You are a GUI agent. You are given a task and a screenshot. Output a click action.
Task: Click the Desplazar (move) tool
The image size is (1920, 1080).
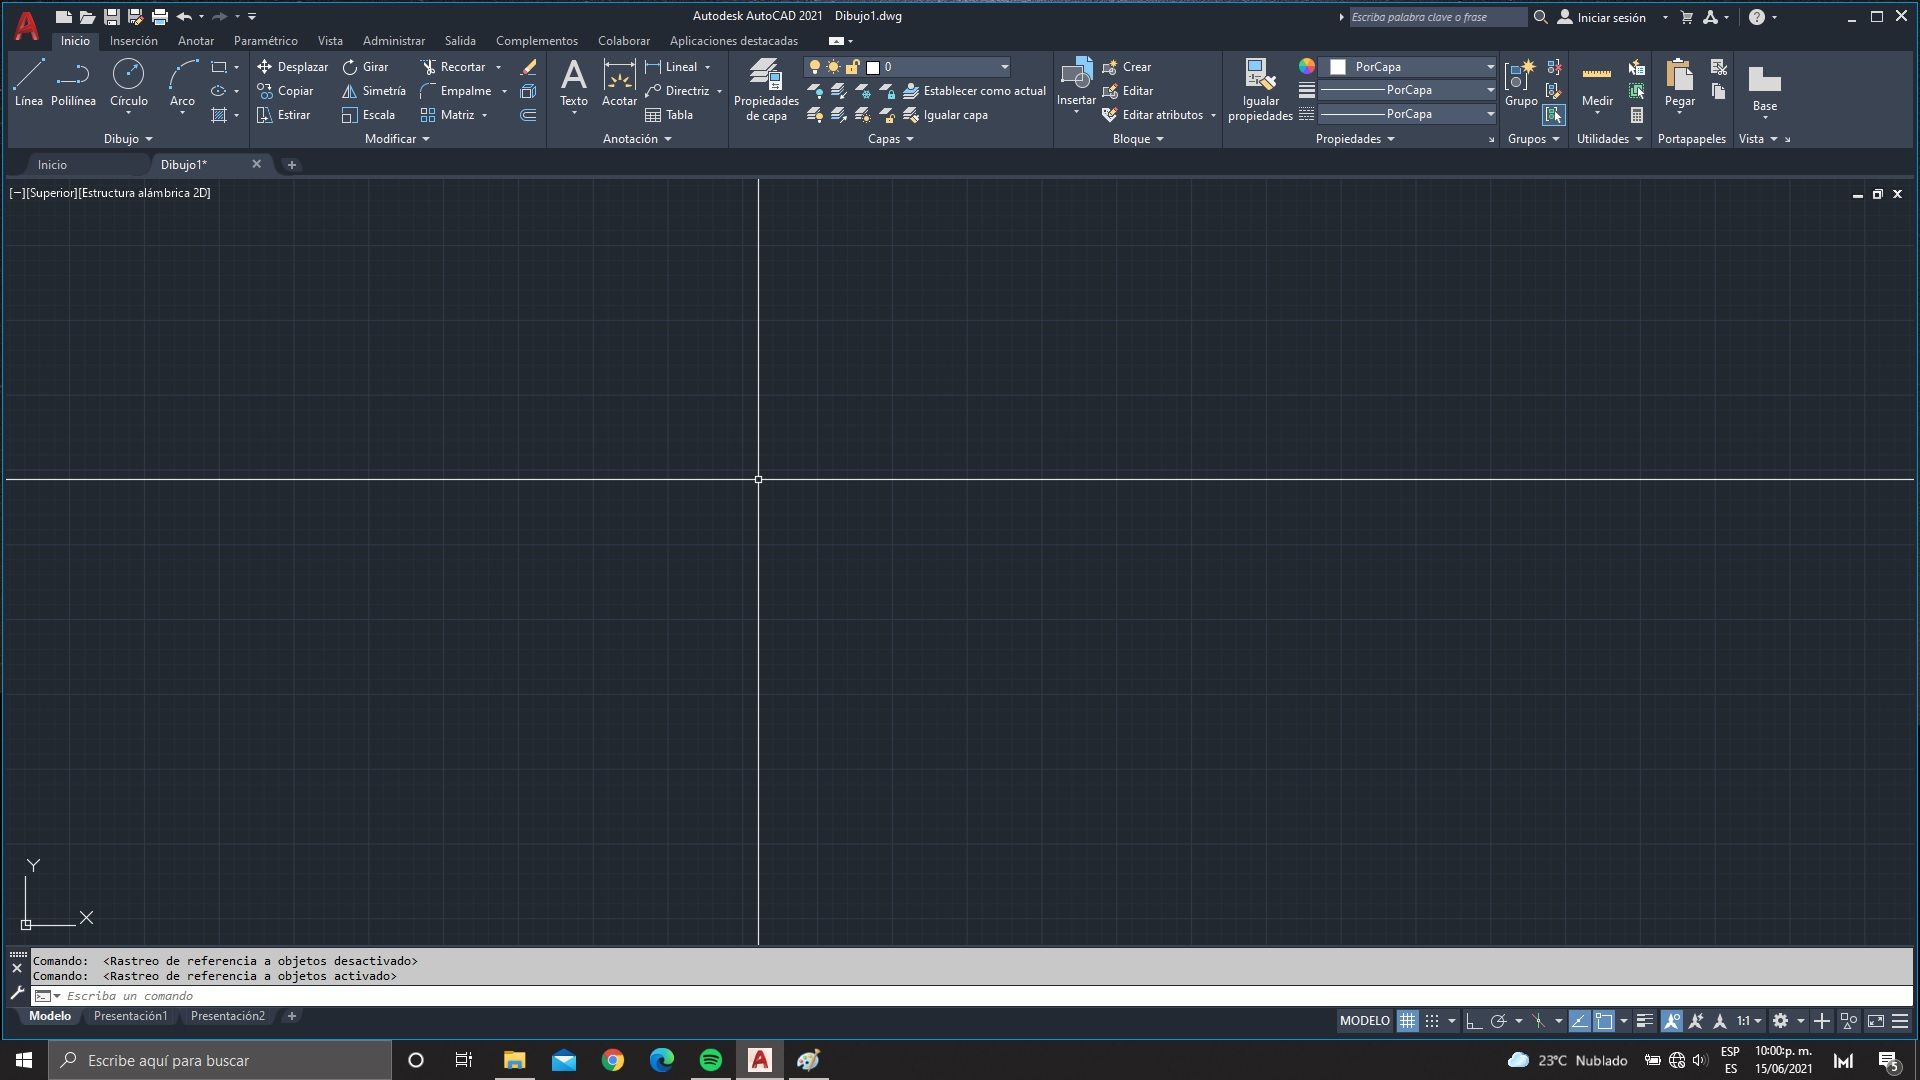[292, 67]
